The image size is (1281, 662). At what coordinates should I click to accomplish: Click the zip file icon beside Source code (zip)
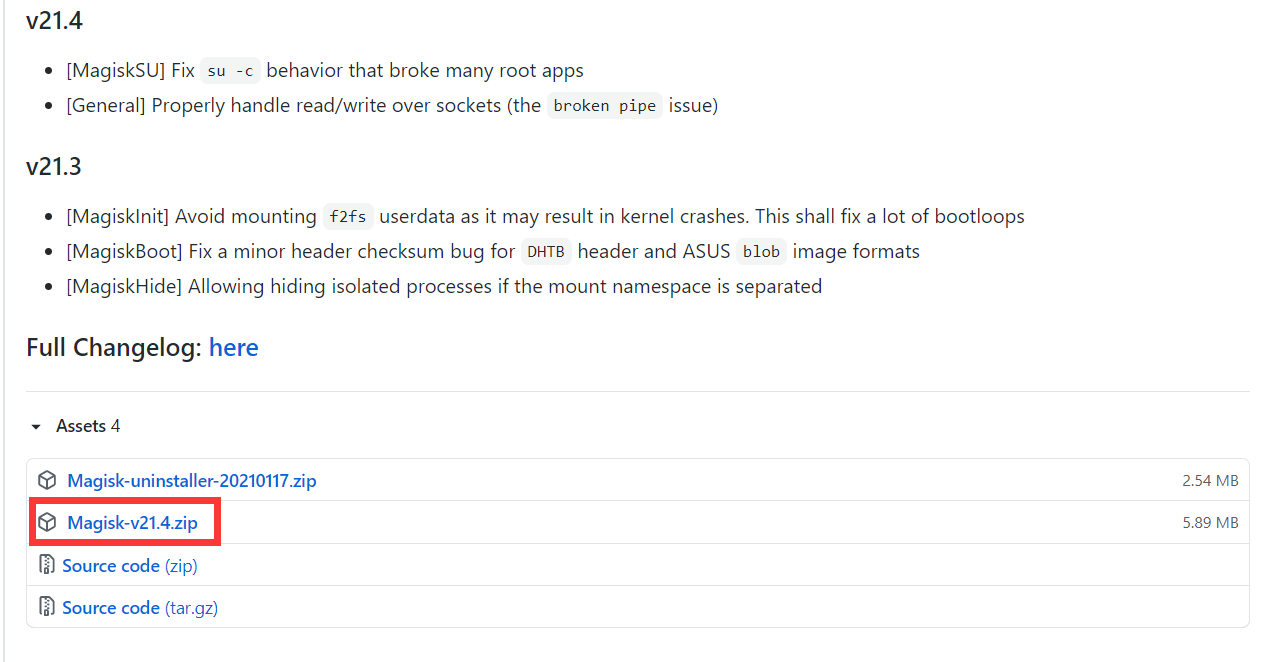(x=46, y=565)
